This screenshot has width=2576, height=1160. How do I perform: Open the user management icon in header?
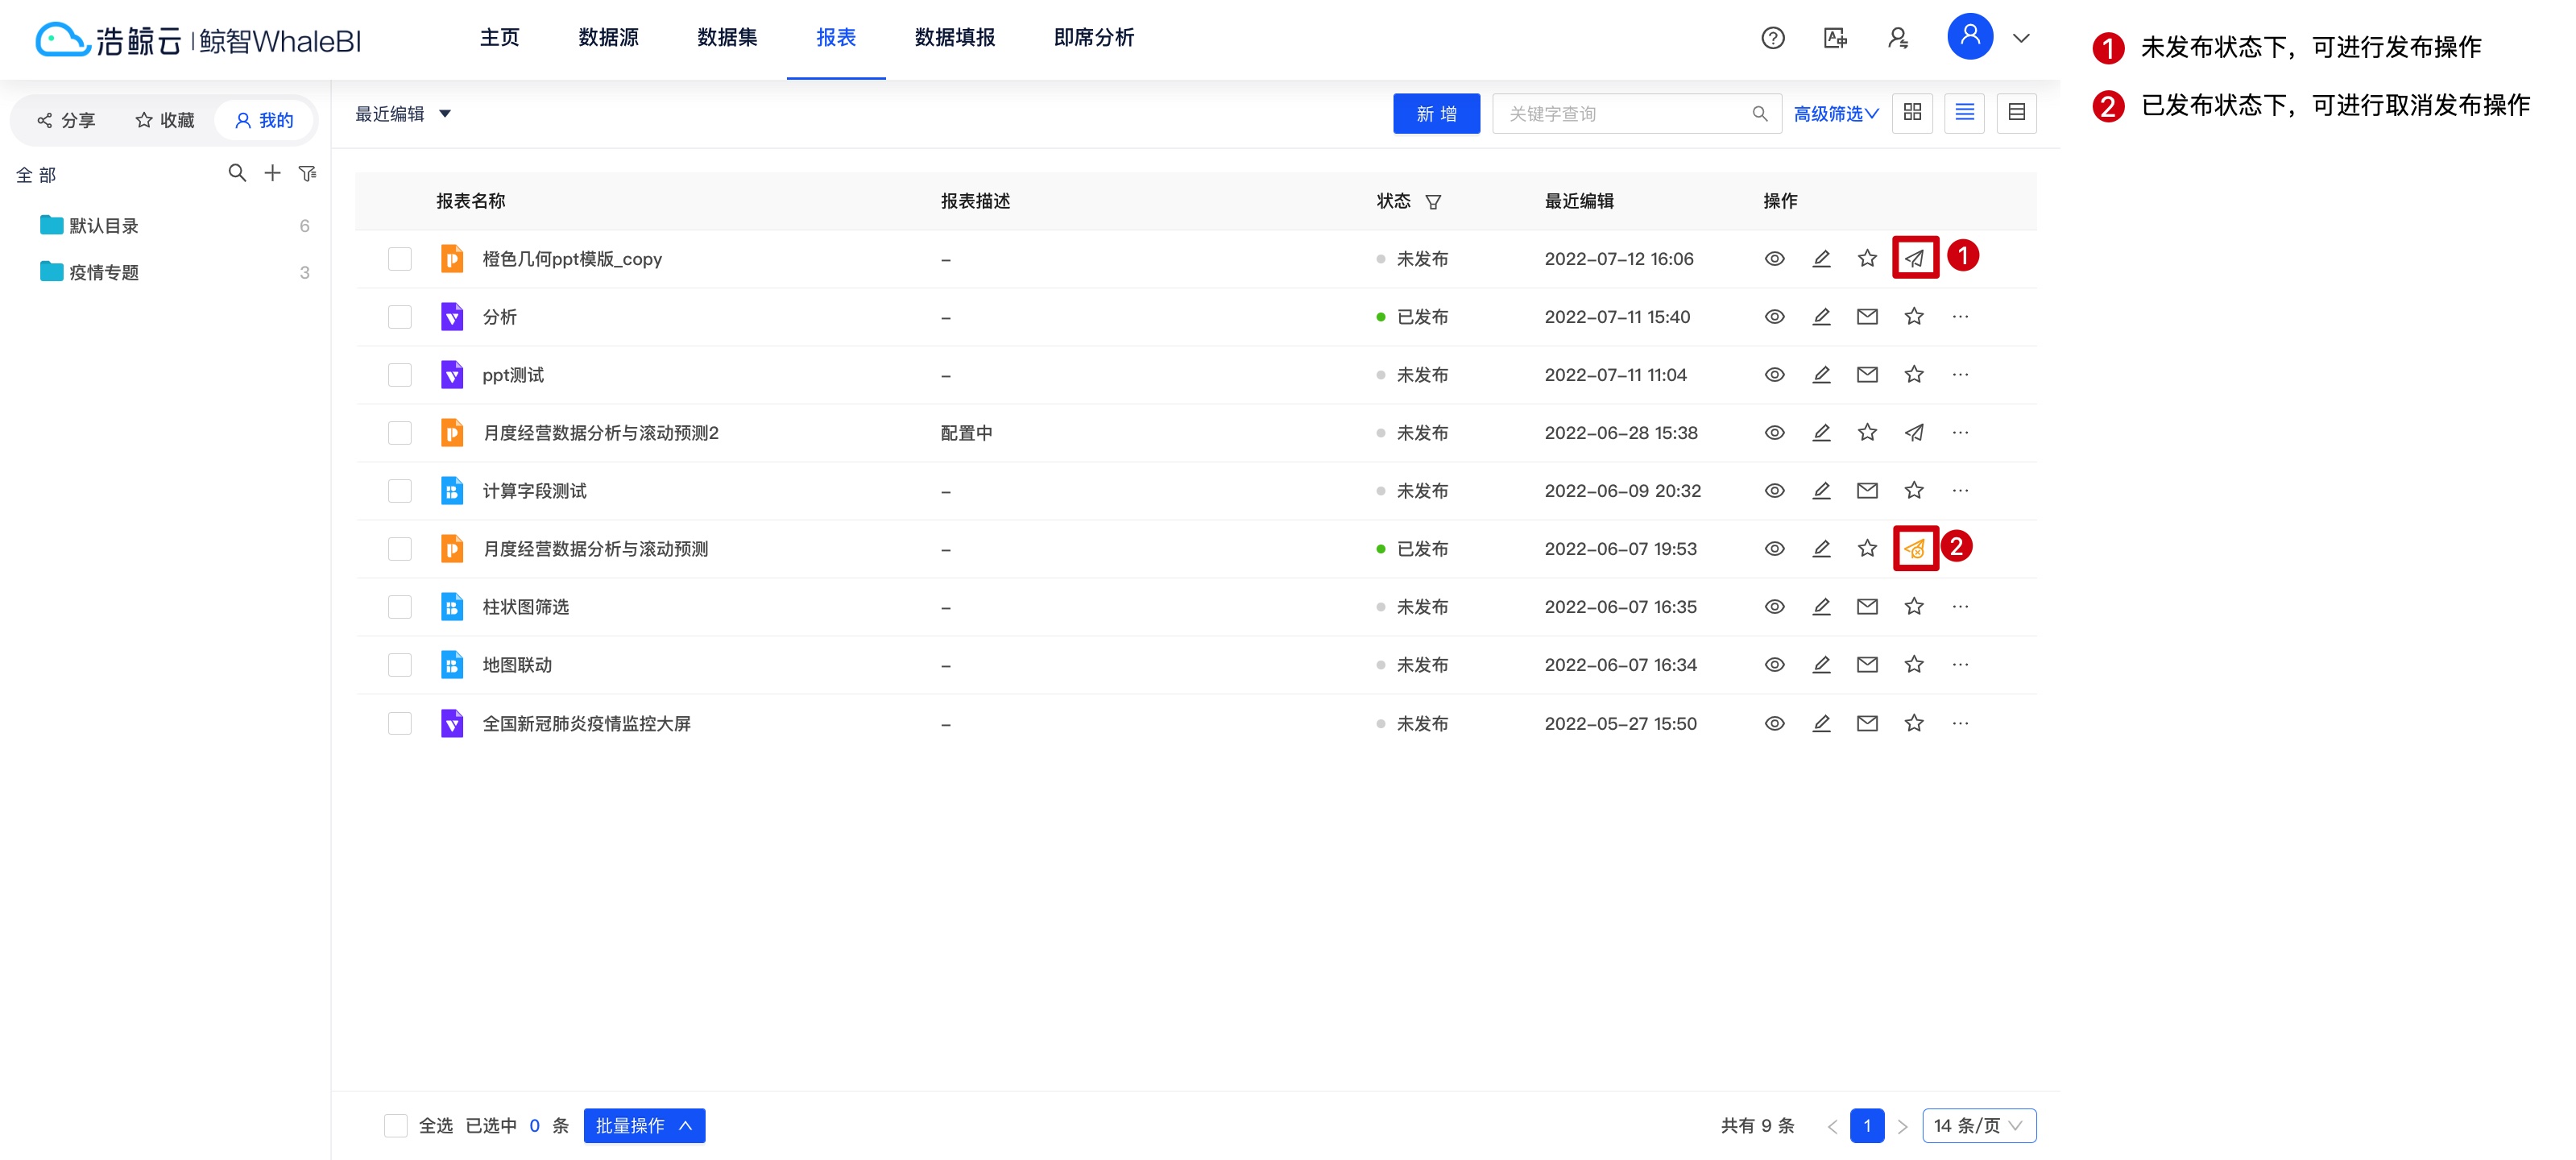tap(1897, 38)
